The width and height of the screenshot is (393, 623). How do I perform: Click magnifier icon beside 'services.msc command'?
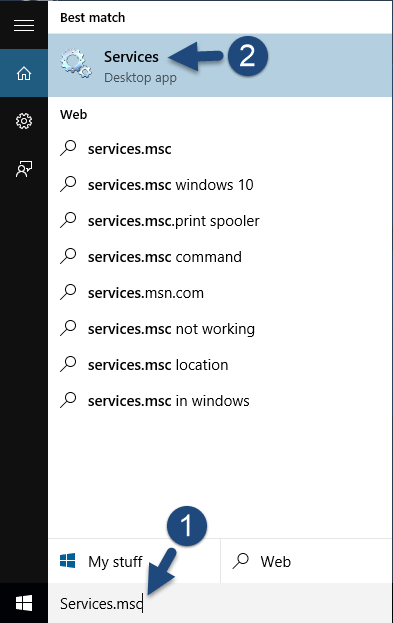tap(68, 256)
